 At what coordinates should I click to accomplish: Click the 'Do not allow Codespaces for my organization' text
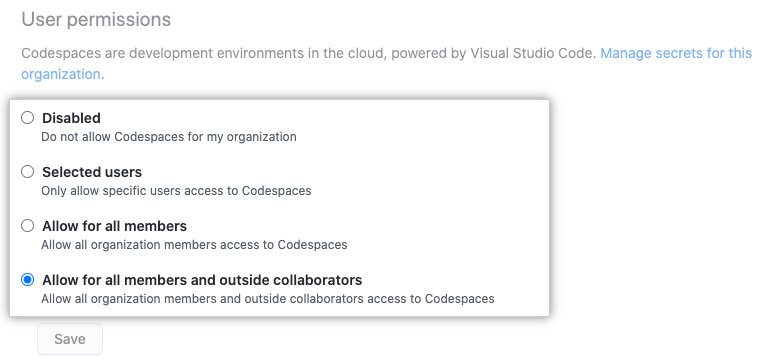(169, 137)
